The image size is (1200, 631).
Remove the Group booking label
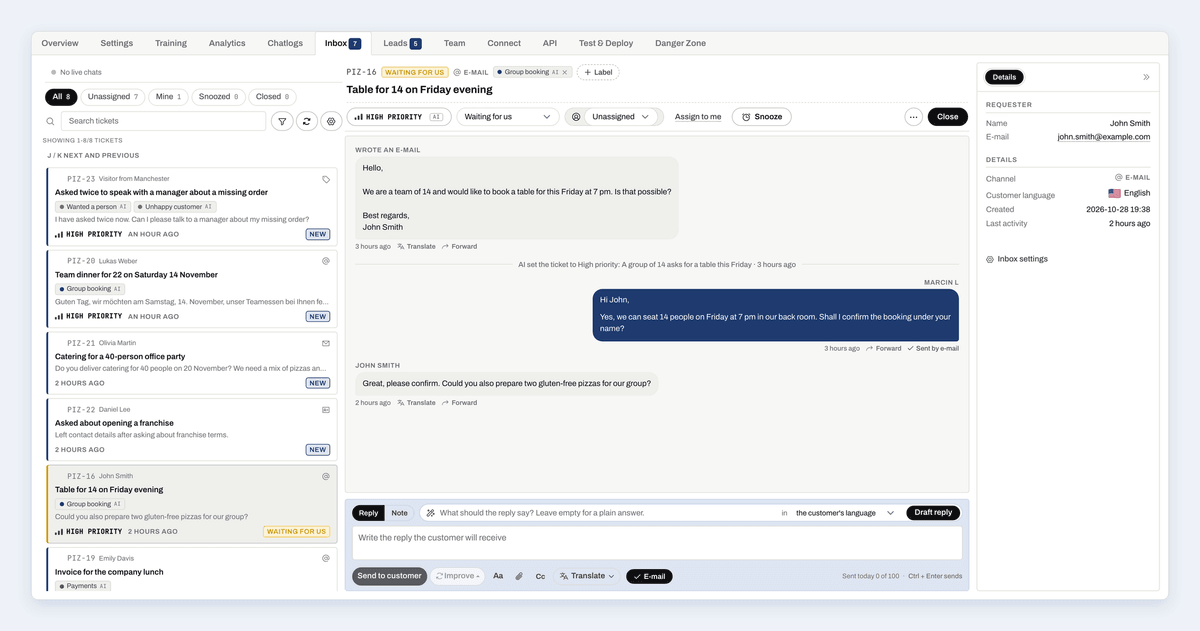pyautogui.click(x=565, y=72)
